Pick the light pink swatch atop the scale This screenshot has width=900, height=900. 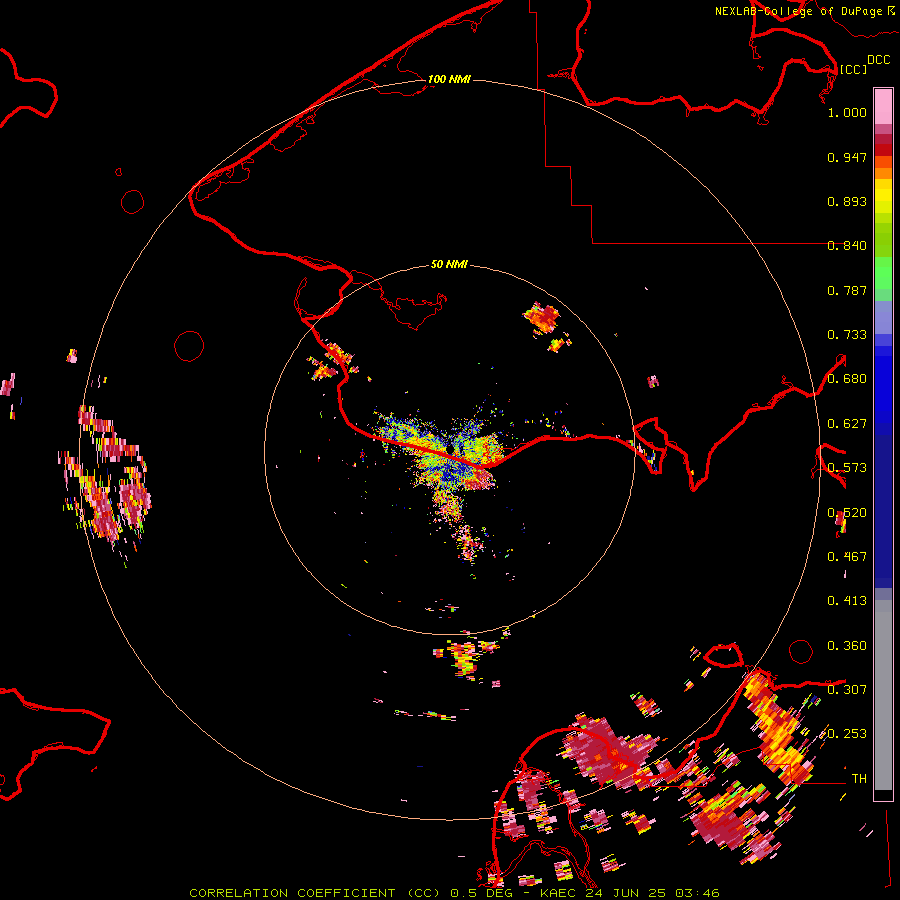click(883, 107)
